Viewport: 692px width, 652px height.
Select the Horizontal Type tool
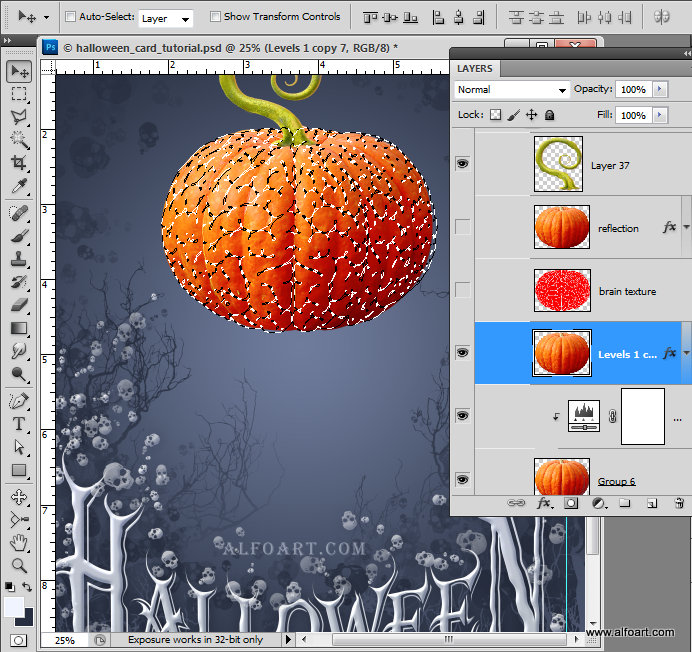19,423
